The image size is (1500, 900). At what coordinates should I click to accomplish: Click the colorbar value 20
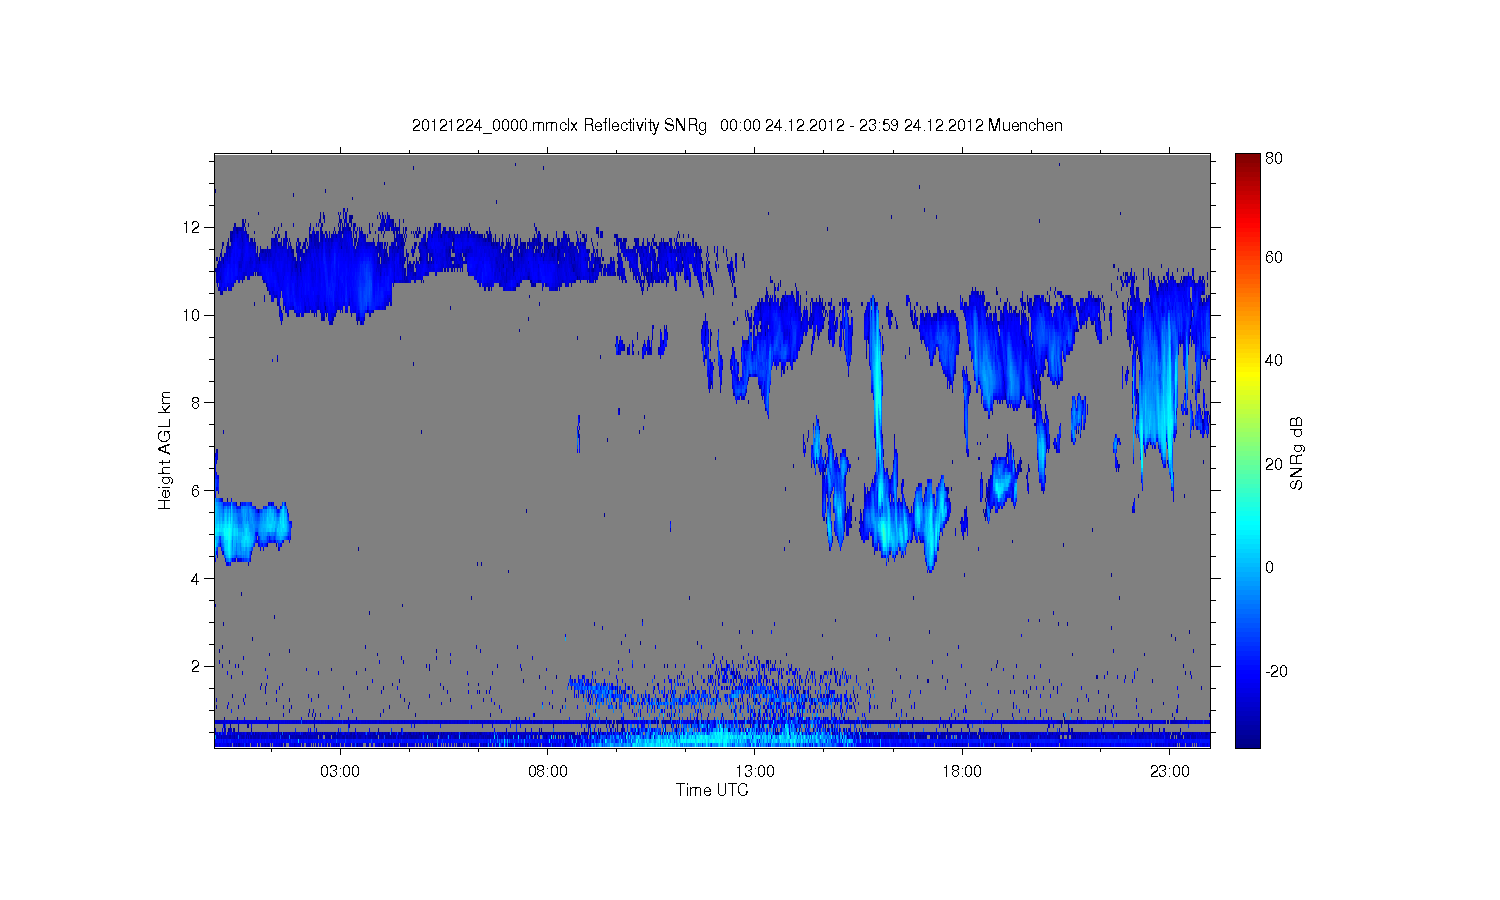1274,464
